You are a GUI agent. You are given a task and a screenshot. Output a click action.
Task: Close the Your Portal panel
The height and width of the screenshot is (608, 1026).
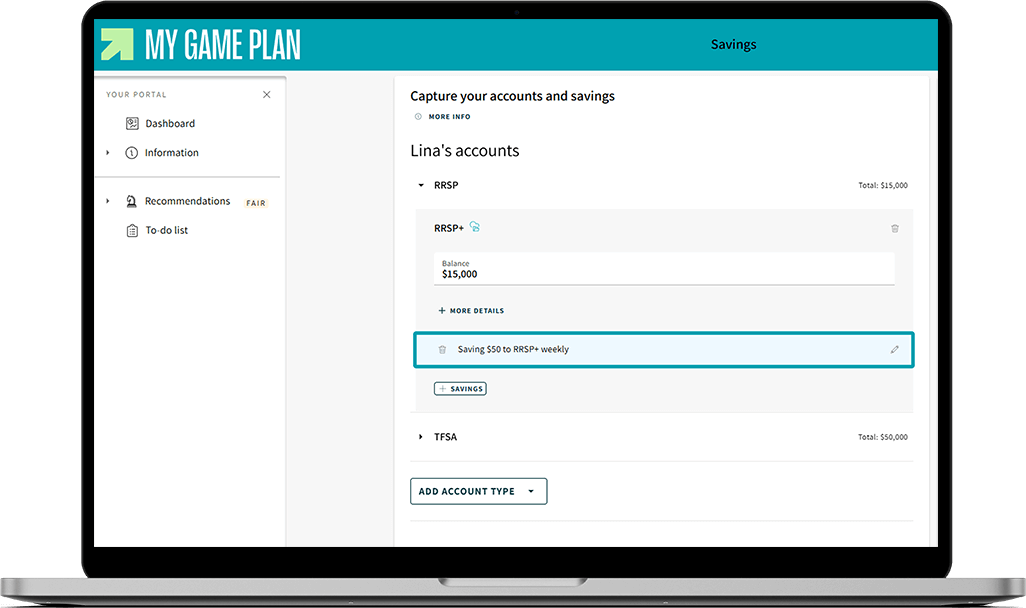[266, 94]
